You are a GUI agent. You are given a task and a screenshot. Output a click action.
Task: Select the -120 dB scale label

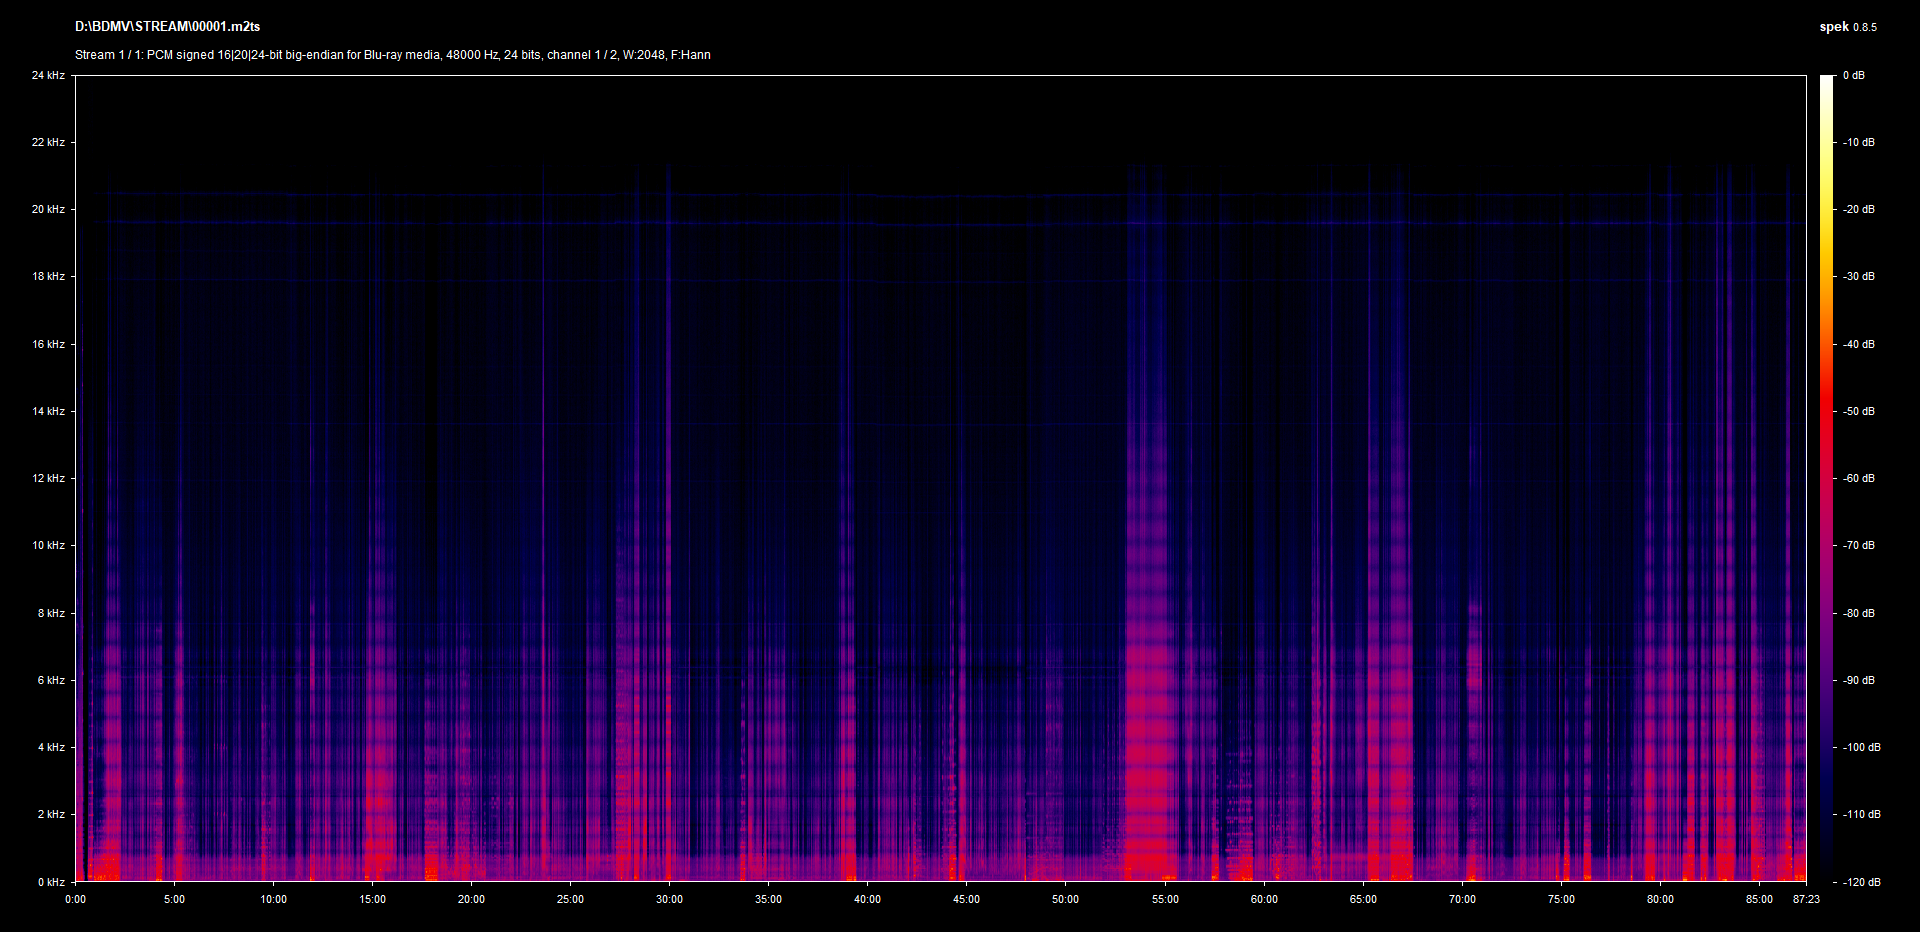click(x=1861, y=882)
